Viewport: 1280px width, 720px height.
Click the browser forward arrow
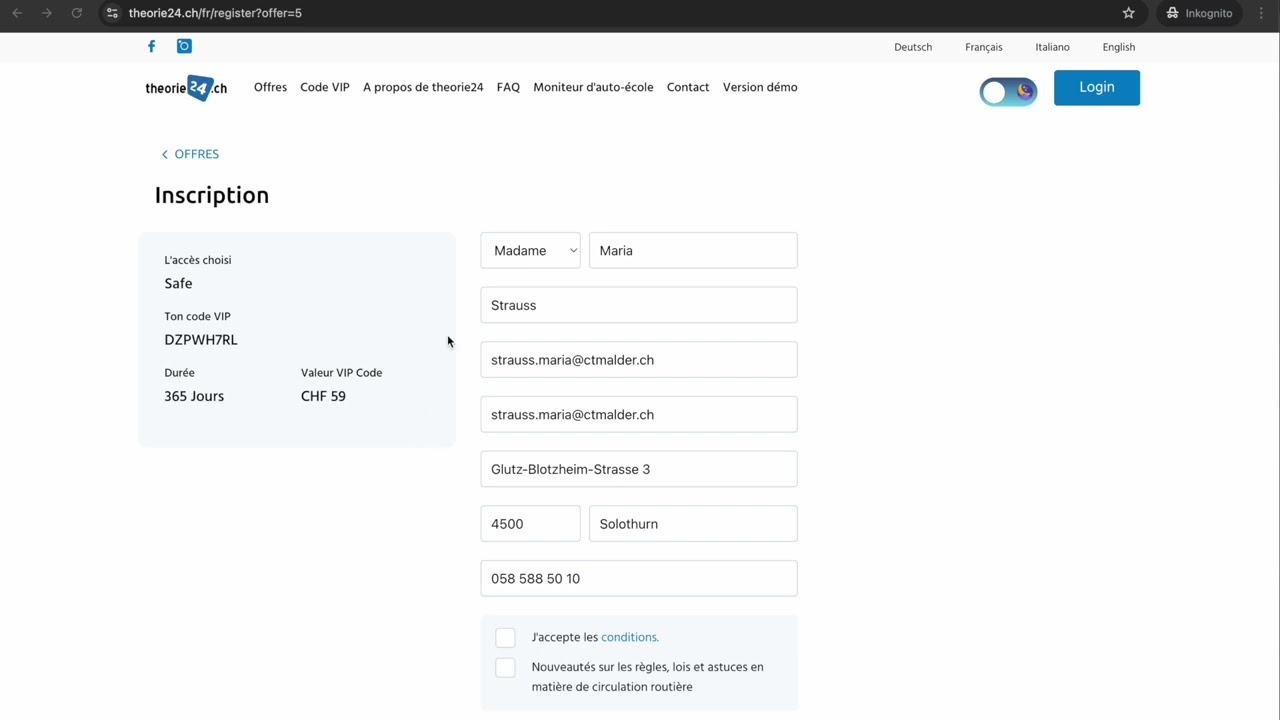coord(47,13)
